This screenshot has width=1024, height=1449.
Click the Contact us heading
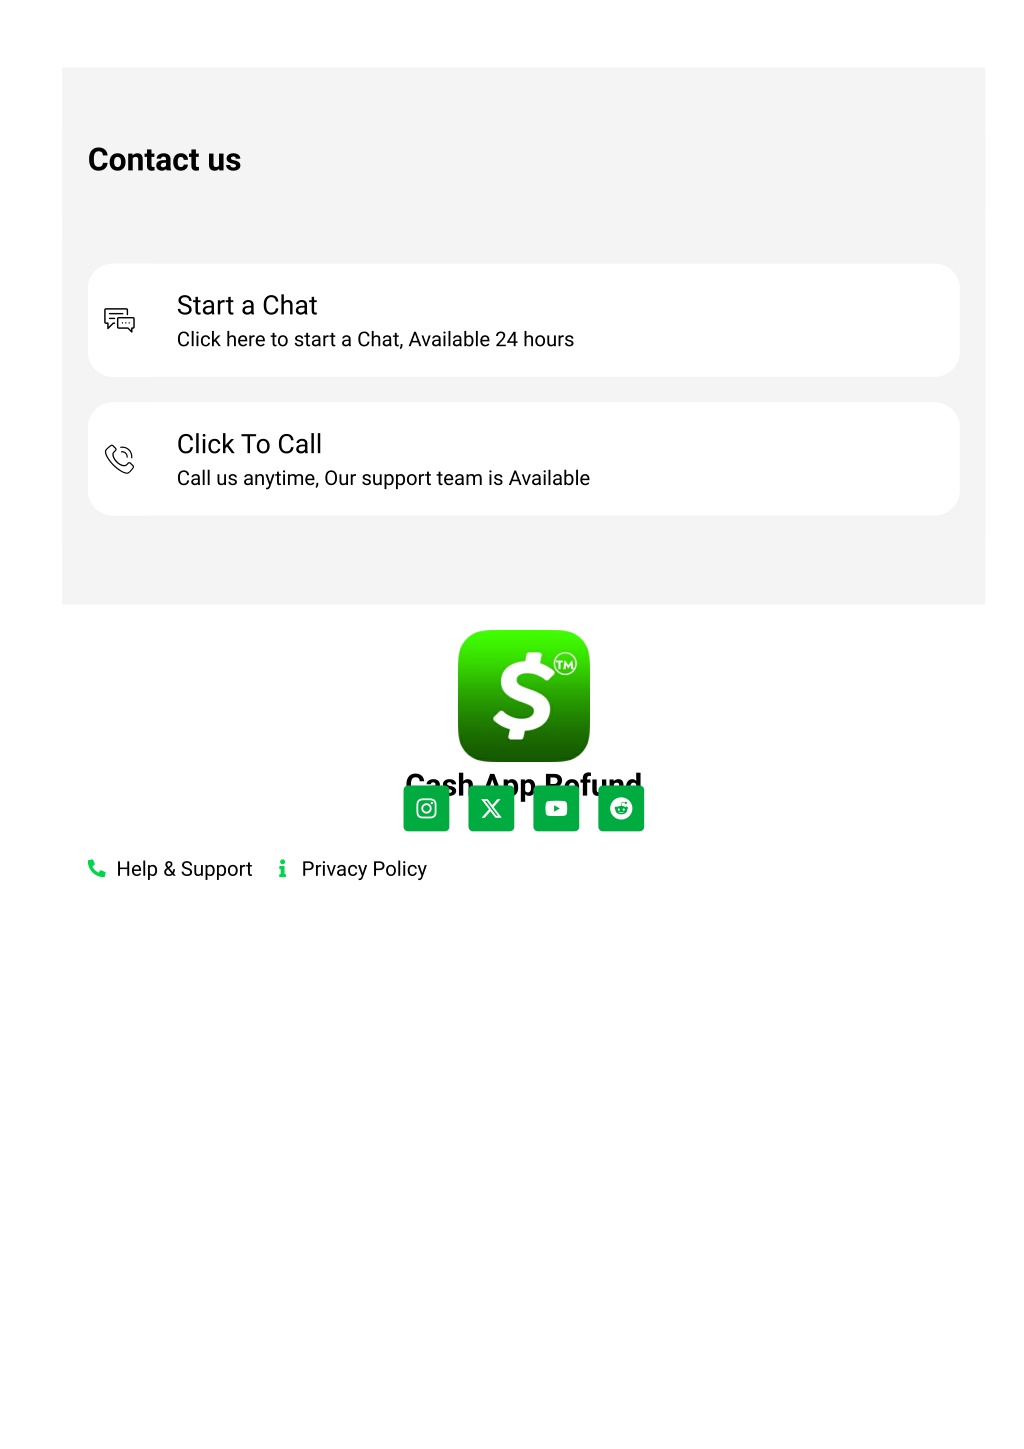[x=165, y=160]
